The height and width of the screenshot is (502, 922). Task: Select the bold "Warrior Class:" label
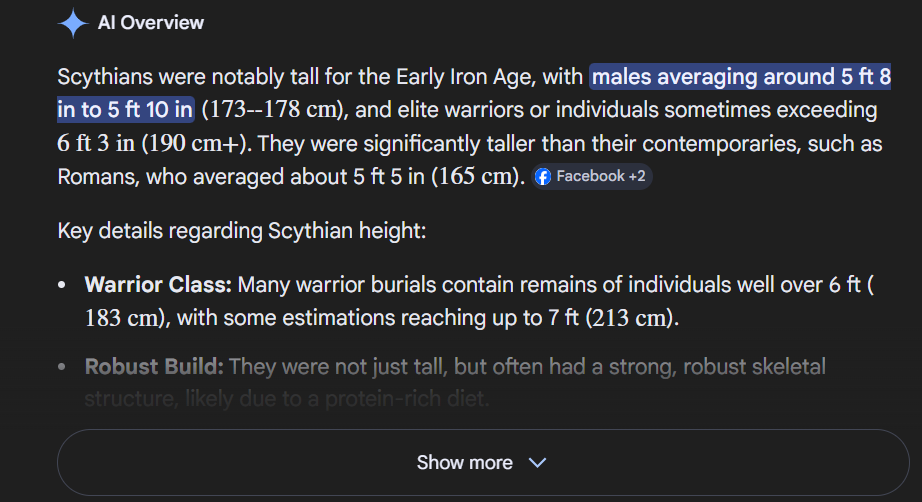coord(158,286)
